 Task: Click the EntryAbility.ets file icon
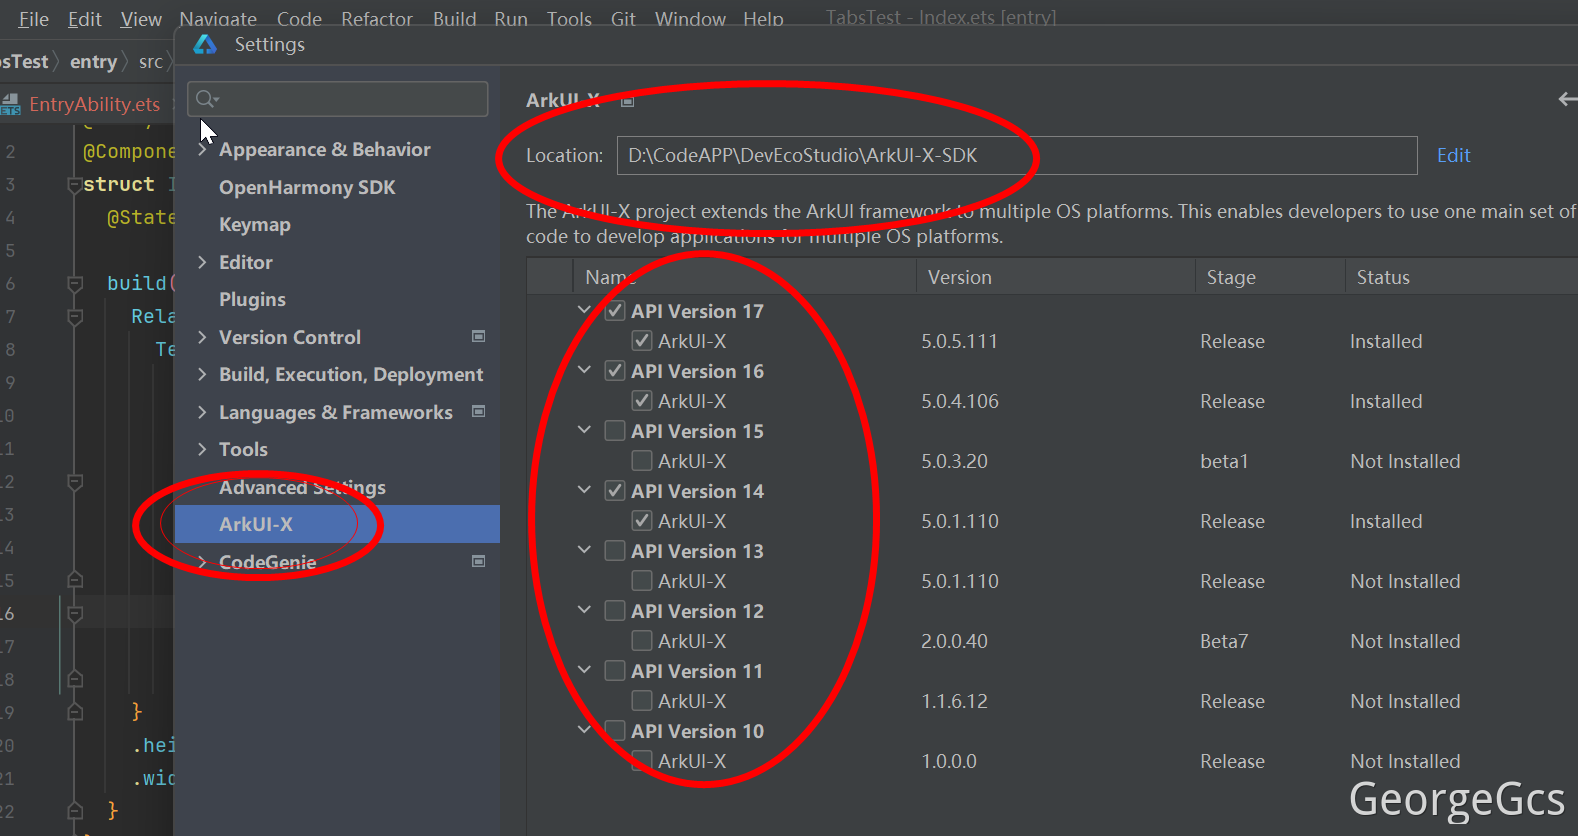pyautogui.click(x=11, y=104)
